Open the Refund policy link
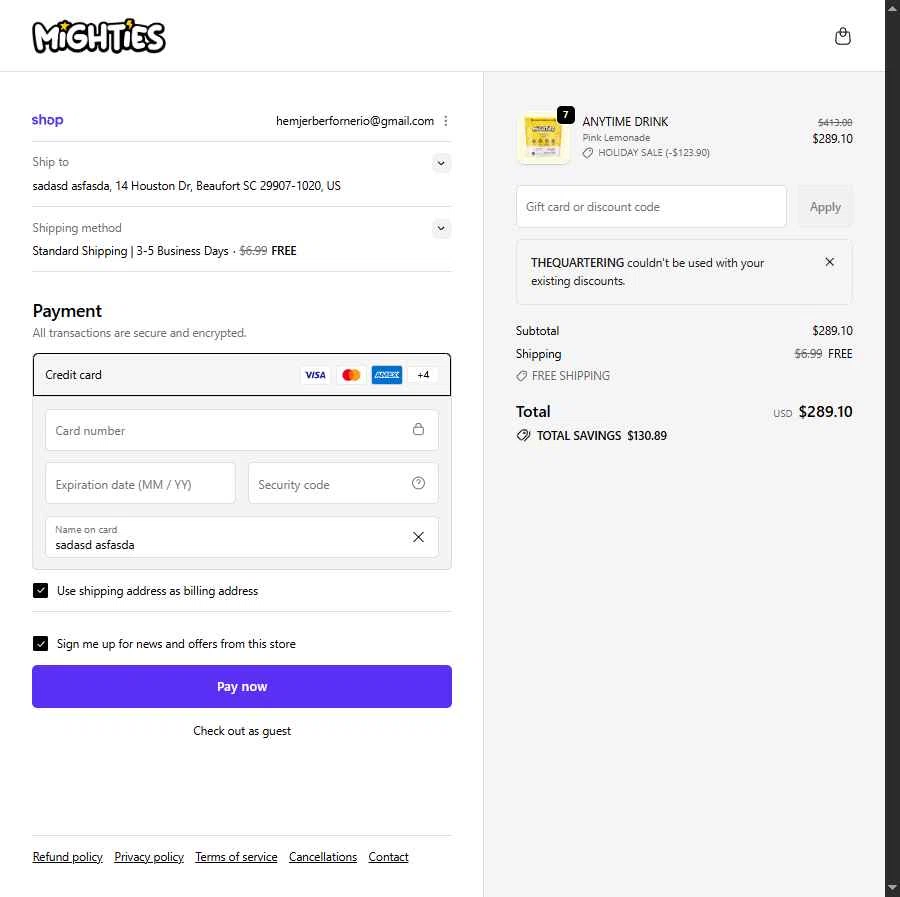Viewport: 900px width, 897px height. 68,857
